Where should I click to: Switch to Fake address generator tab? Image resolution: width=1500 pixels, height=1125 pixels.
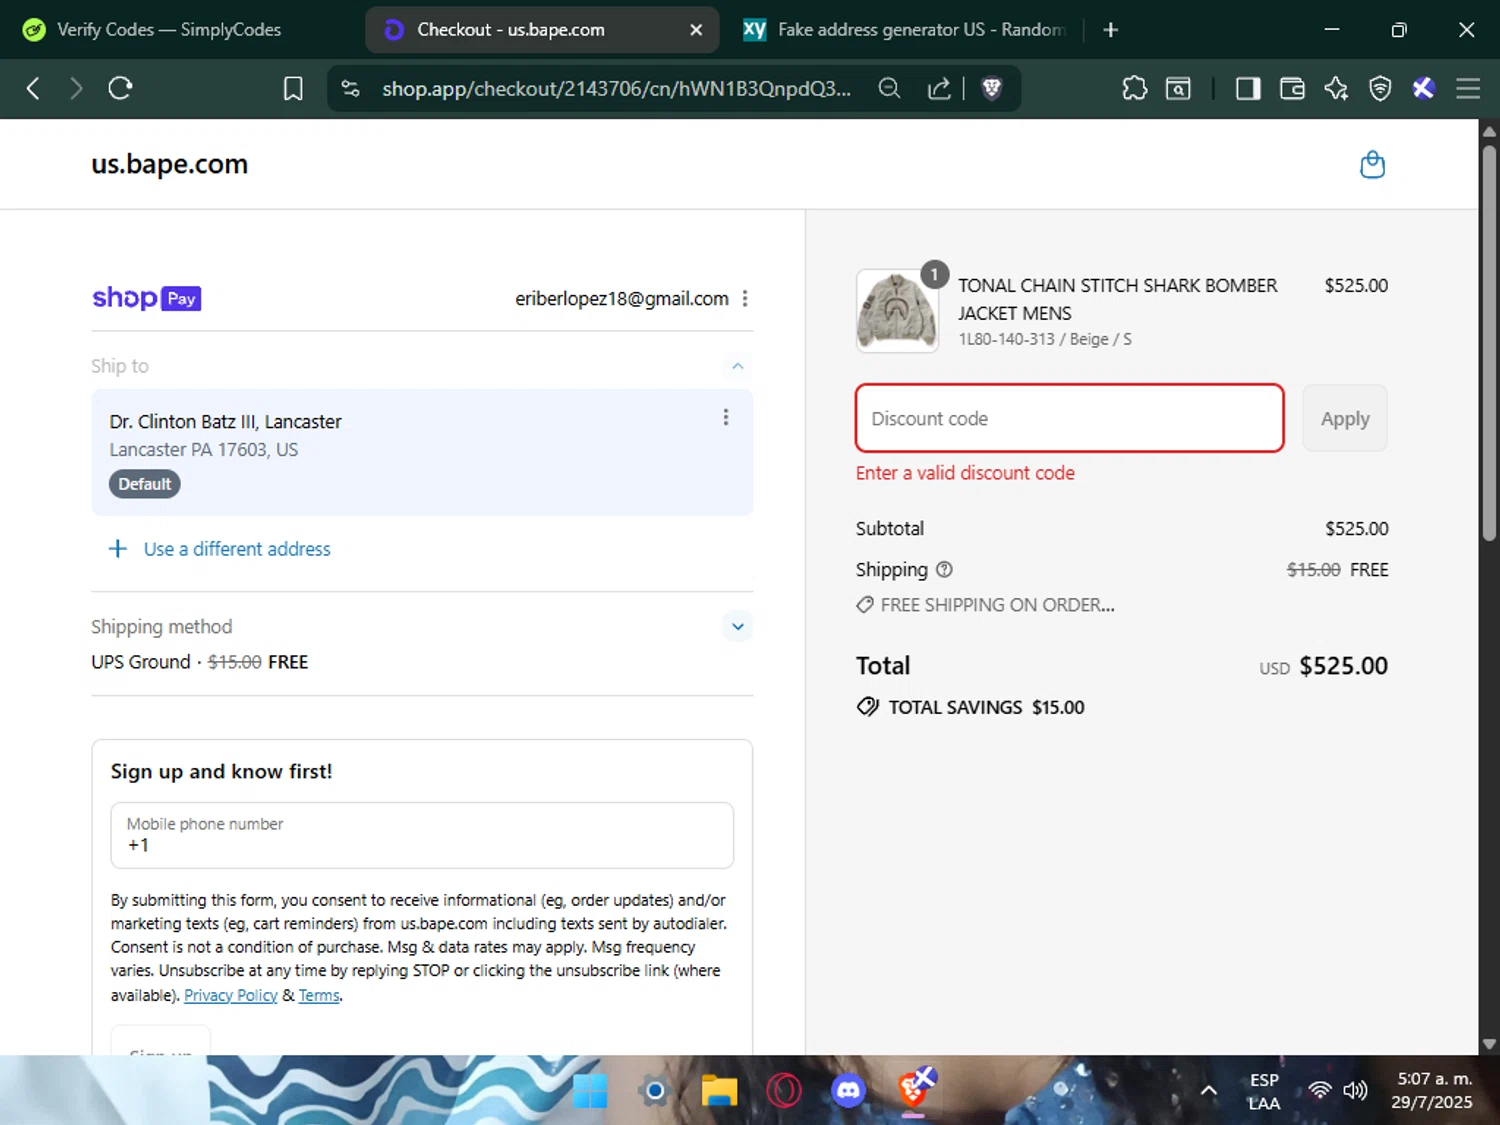(x=906, y=30)
